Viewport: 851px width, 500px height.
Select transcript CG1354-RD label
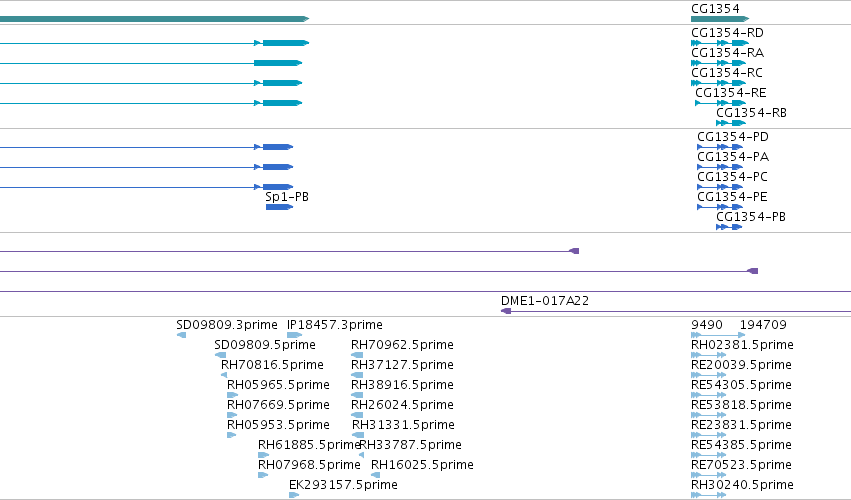coord(727,33)
